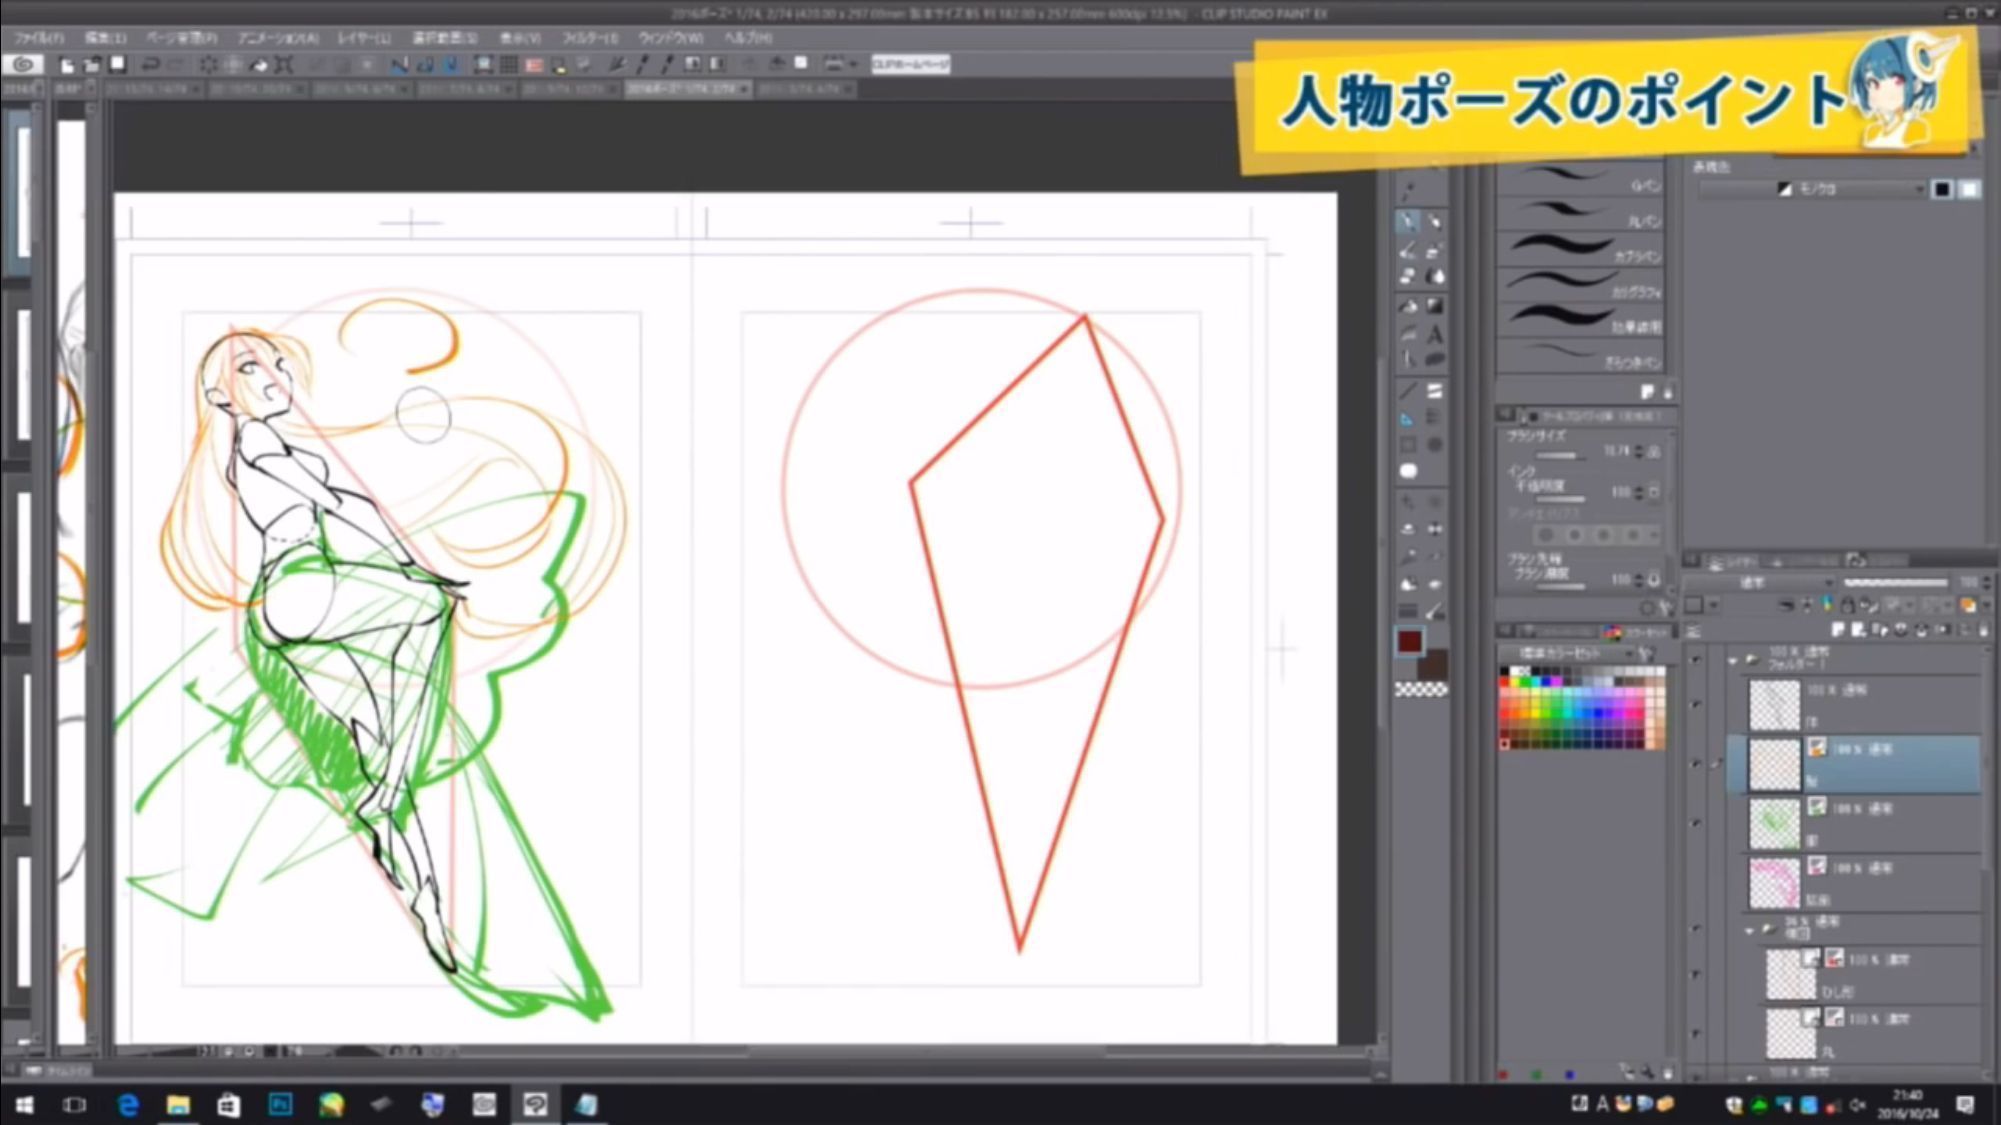Click the pink sketch layer thumbnail
The height and width of the screenshot is (1125, 2001).
point(1775,882)
